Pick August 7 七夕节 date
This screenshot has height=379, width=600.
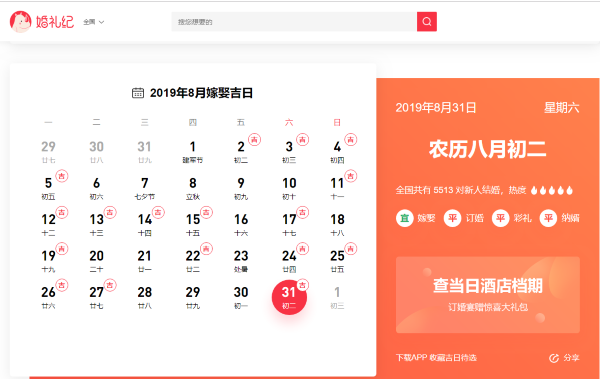pyautogui.click(x=145, y=188)
